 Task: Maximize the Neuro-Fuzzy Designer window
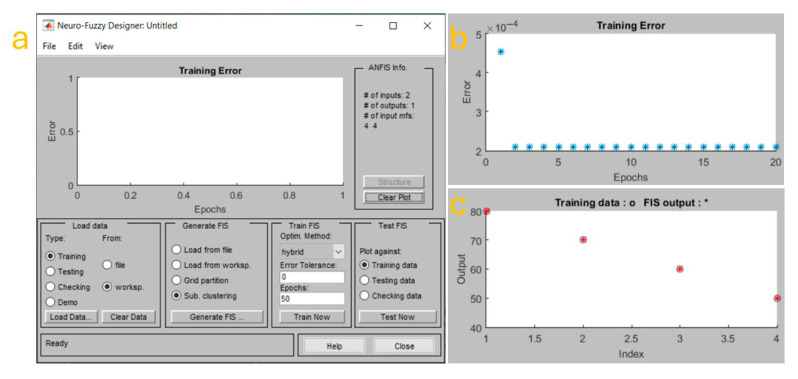click(x=393, y=25)
